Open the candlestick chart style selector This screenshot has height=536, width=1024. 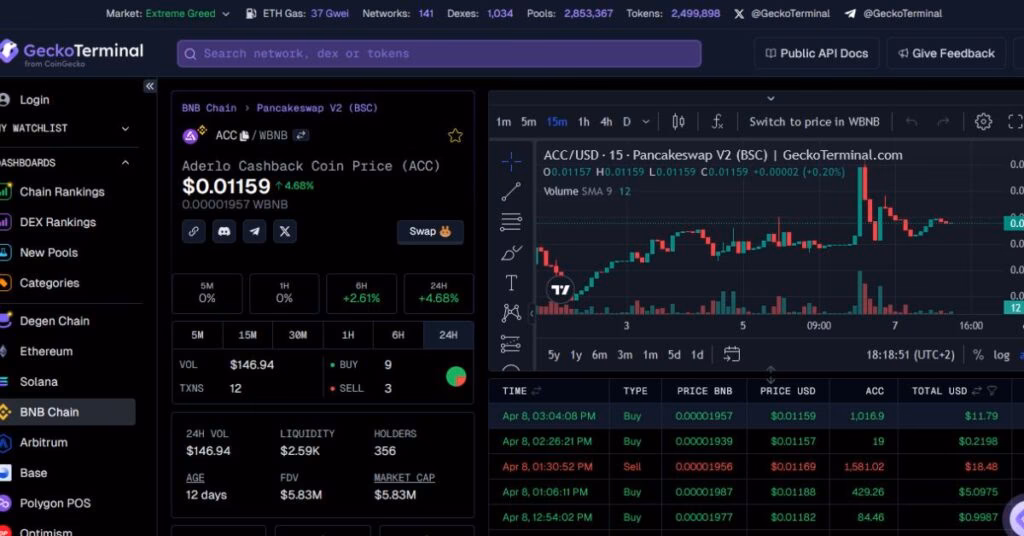click(x=678, y=122)
